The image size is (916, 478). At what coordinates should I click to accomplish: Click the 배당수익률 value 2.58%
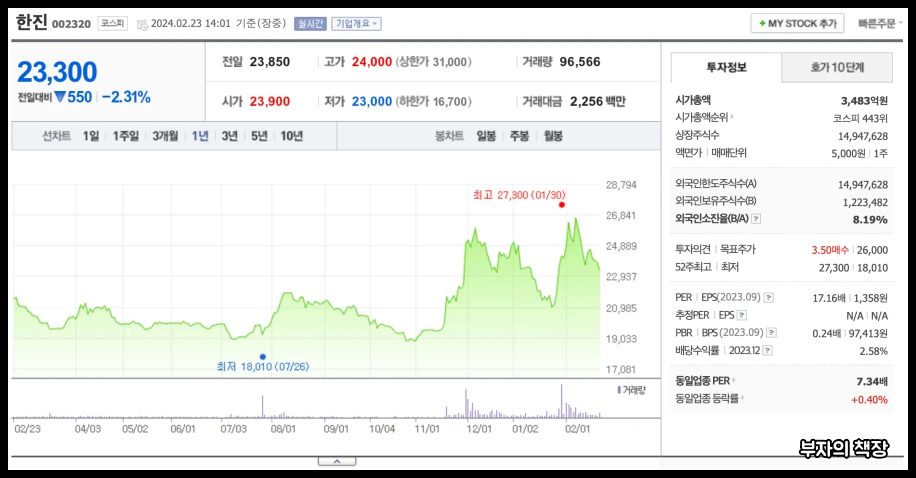pos(873,351)
